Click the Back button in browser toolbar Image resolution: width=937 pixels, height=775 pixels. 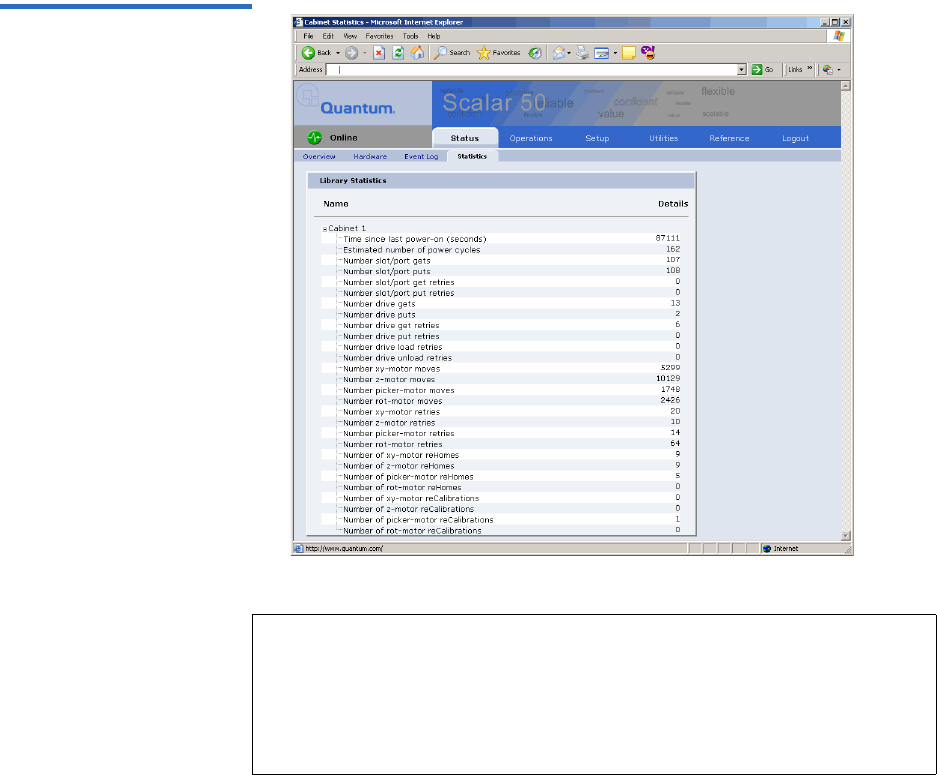point(316,53)
